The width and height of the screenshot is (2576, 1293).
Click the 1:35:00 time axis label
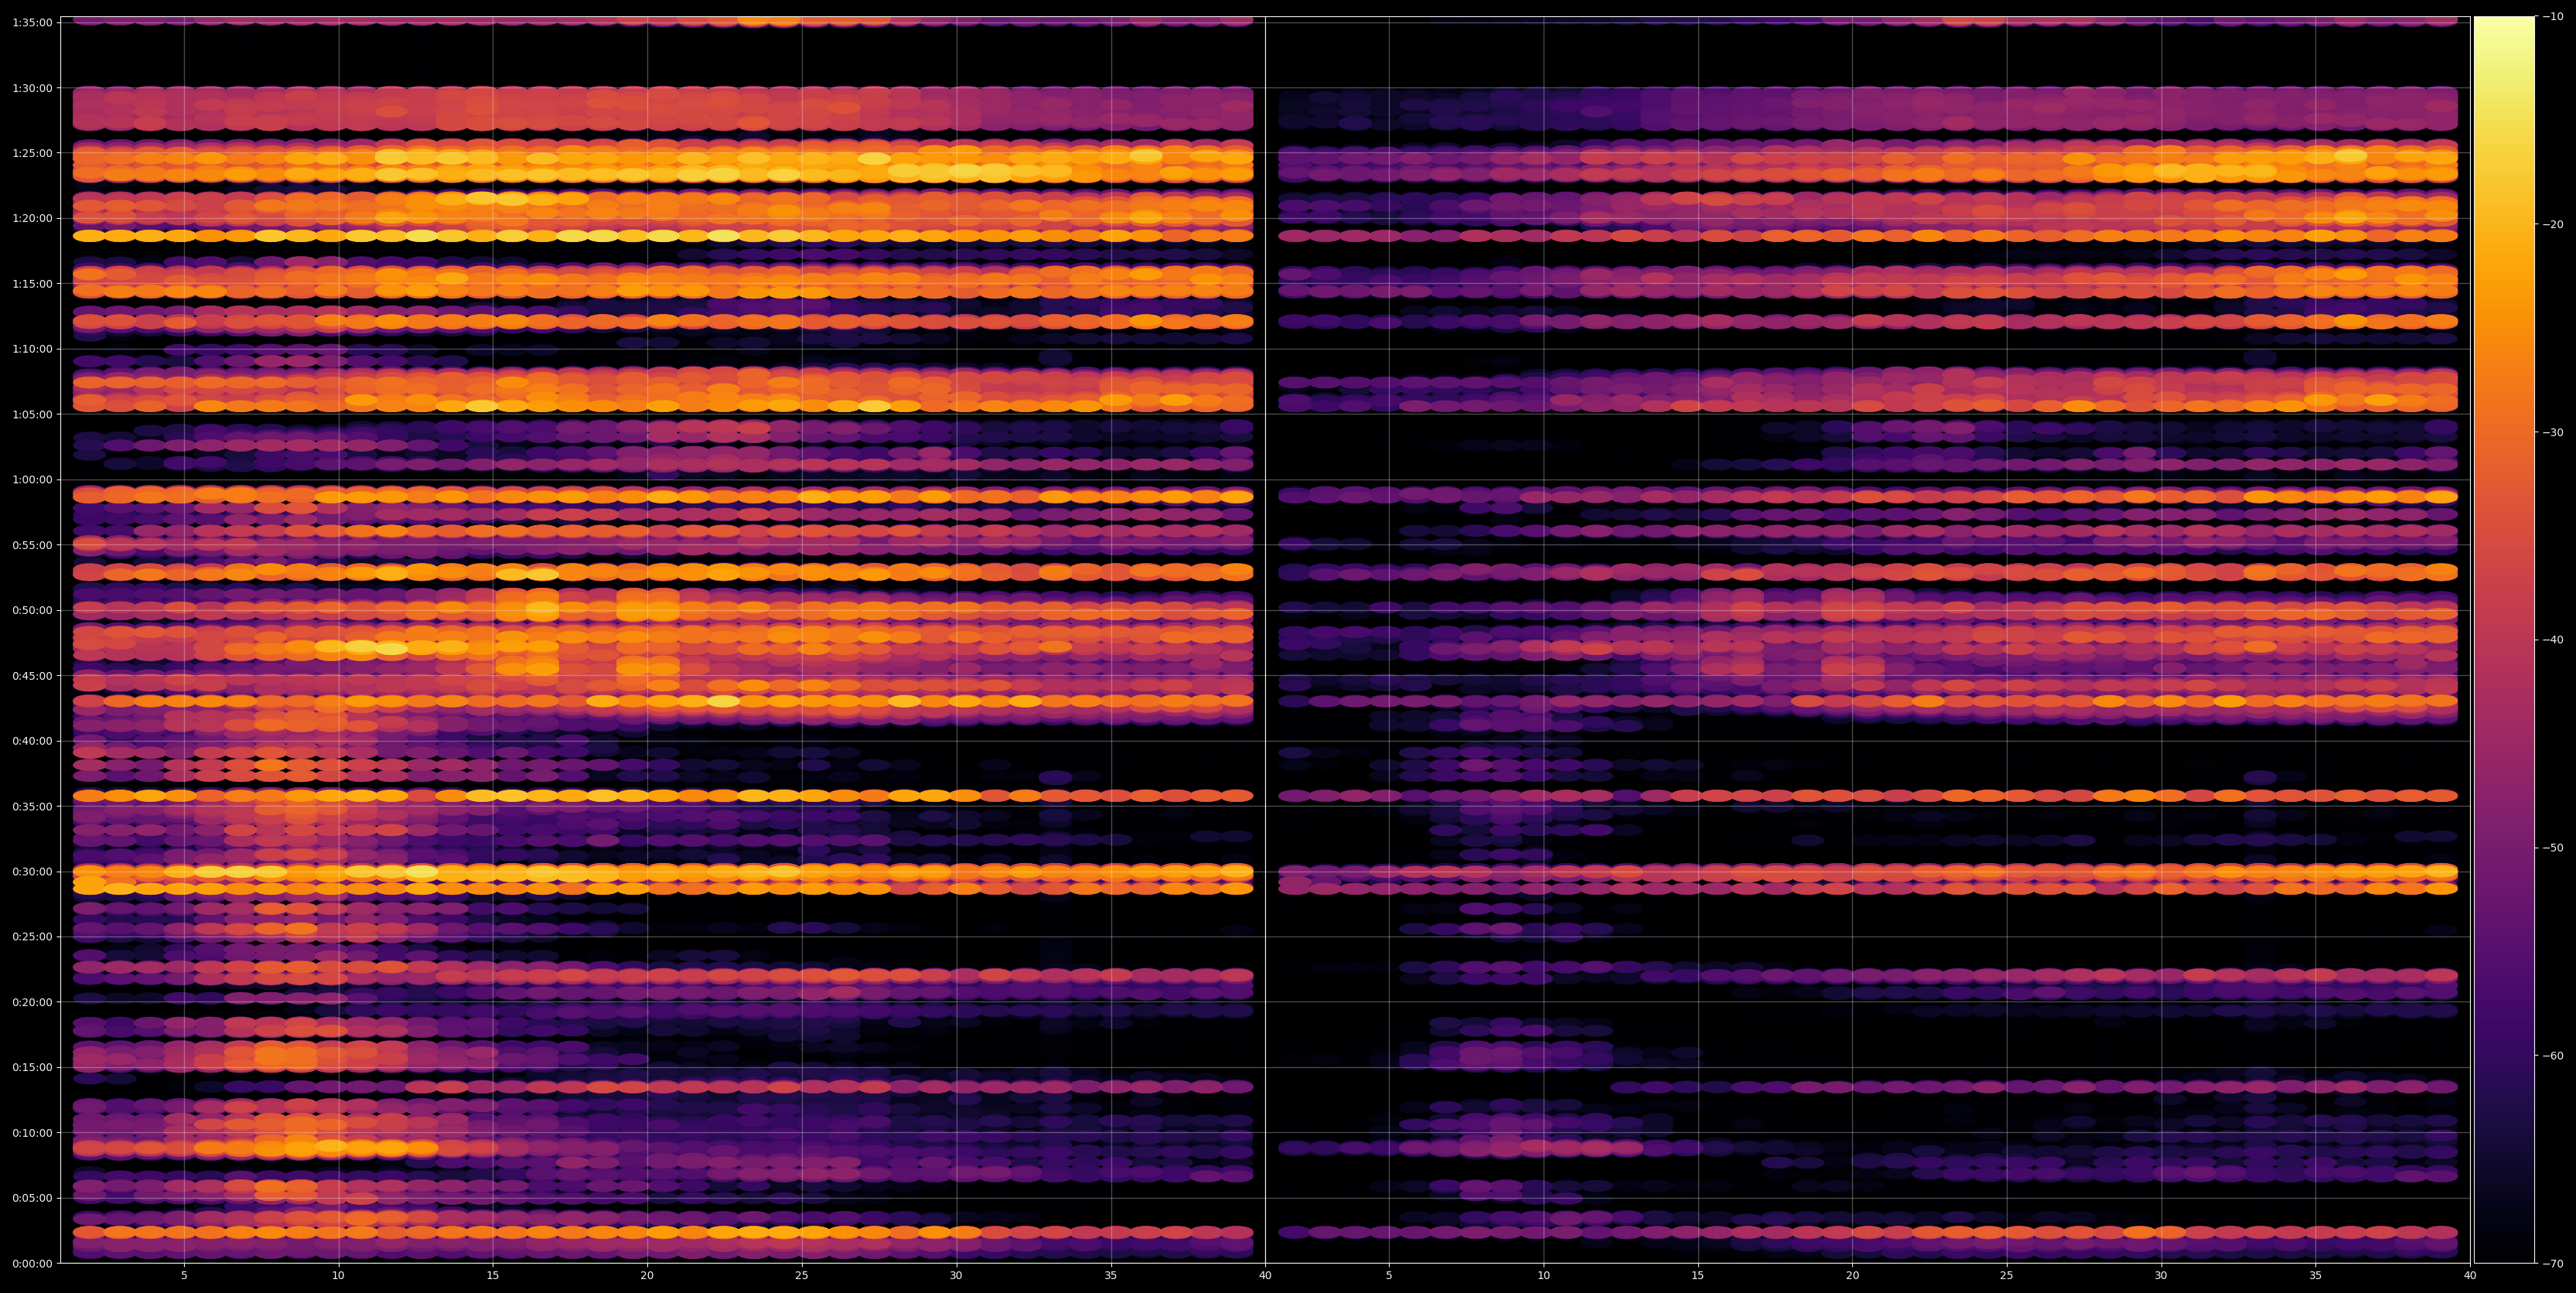coord(32,22)
